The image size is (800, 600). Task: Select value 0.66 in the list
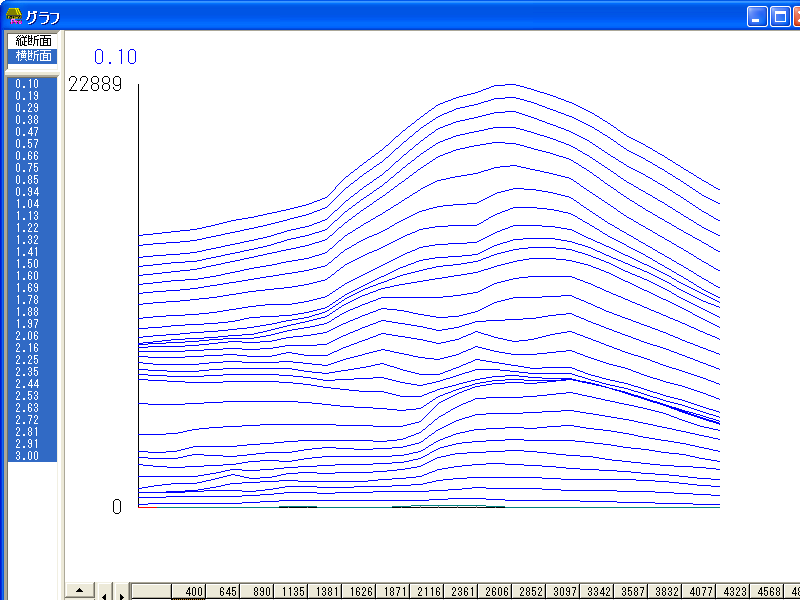tap(33, 156)
